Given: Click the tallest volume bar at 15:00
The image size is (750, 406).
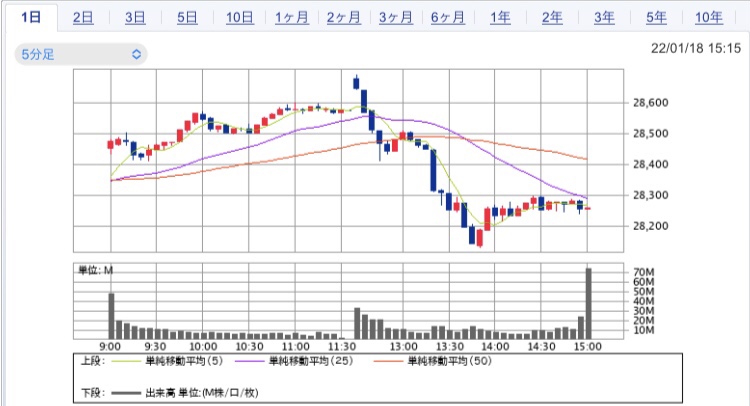Looking at the screenshot, I should click(588, 304).
